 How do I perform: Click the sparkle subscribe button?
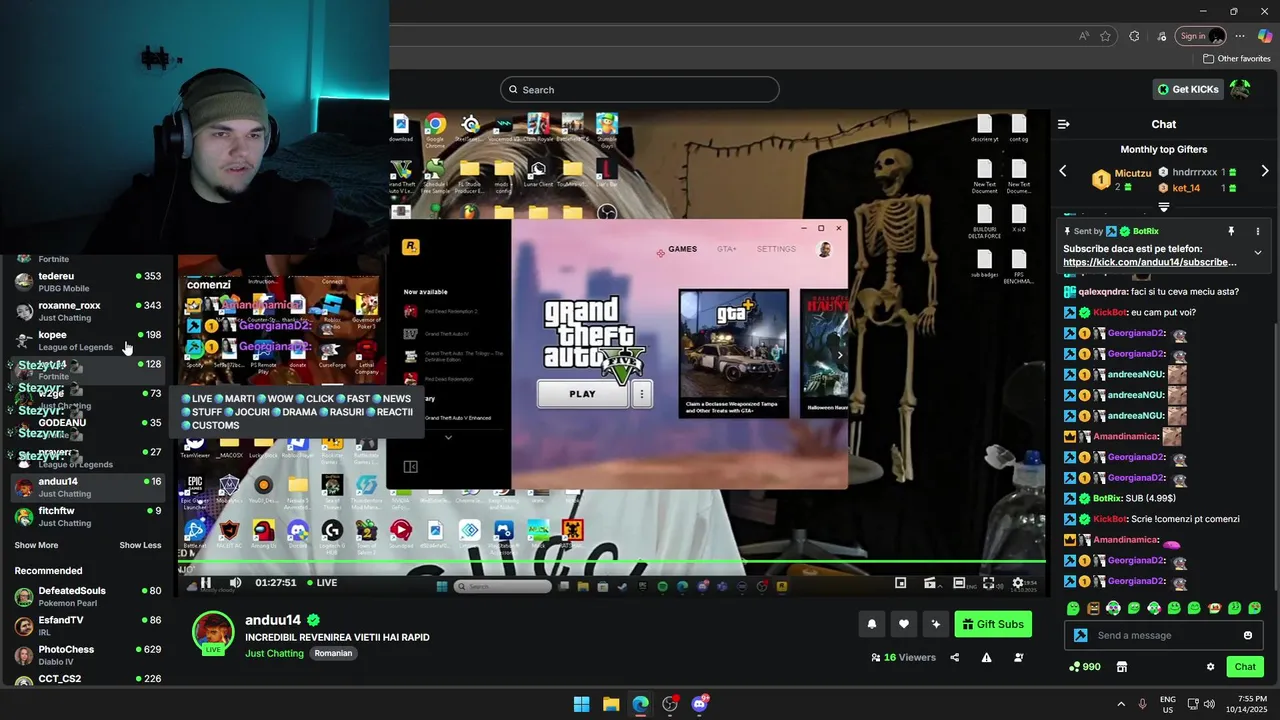[x=936, y=624]
